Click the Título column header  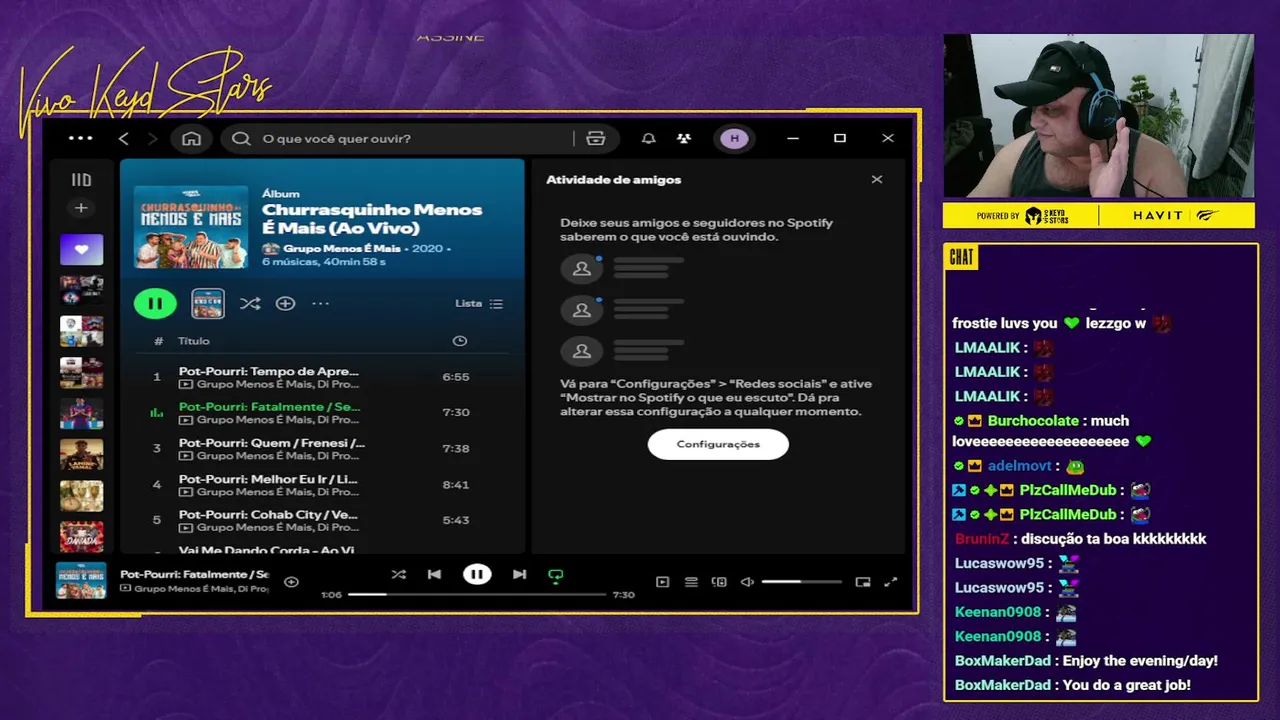194,341
